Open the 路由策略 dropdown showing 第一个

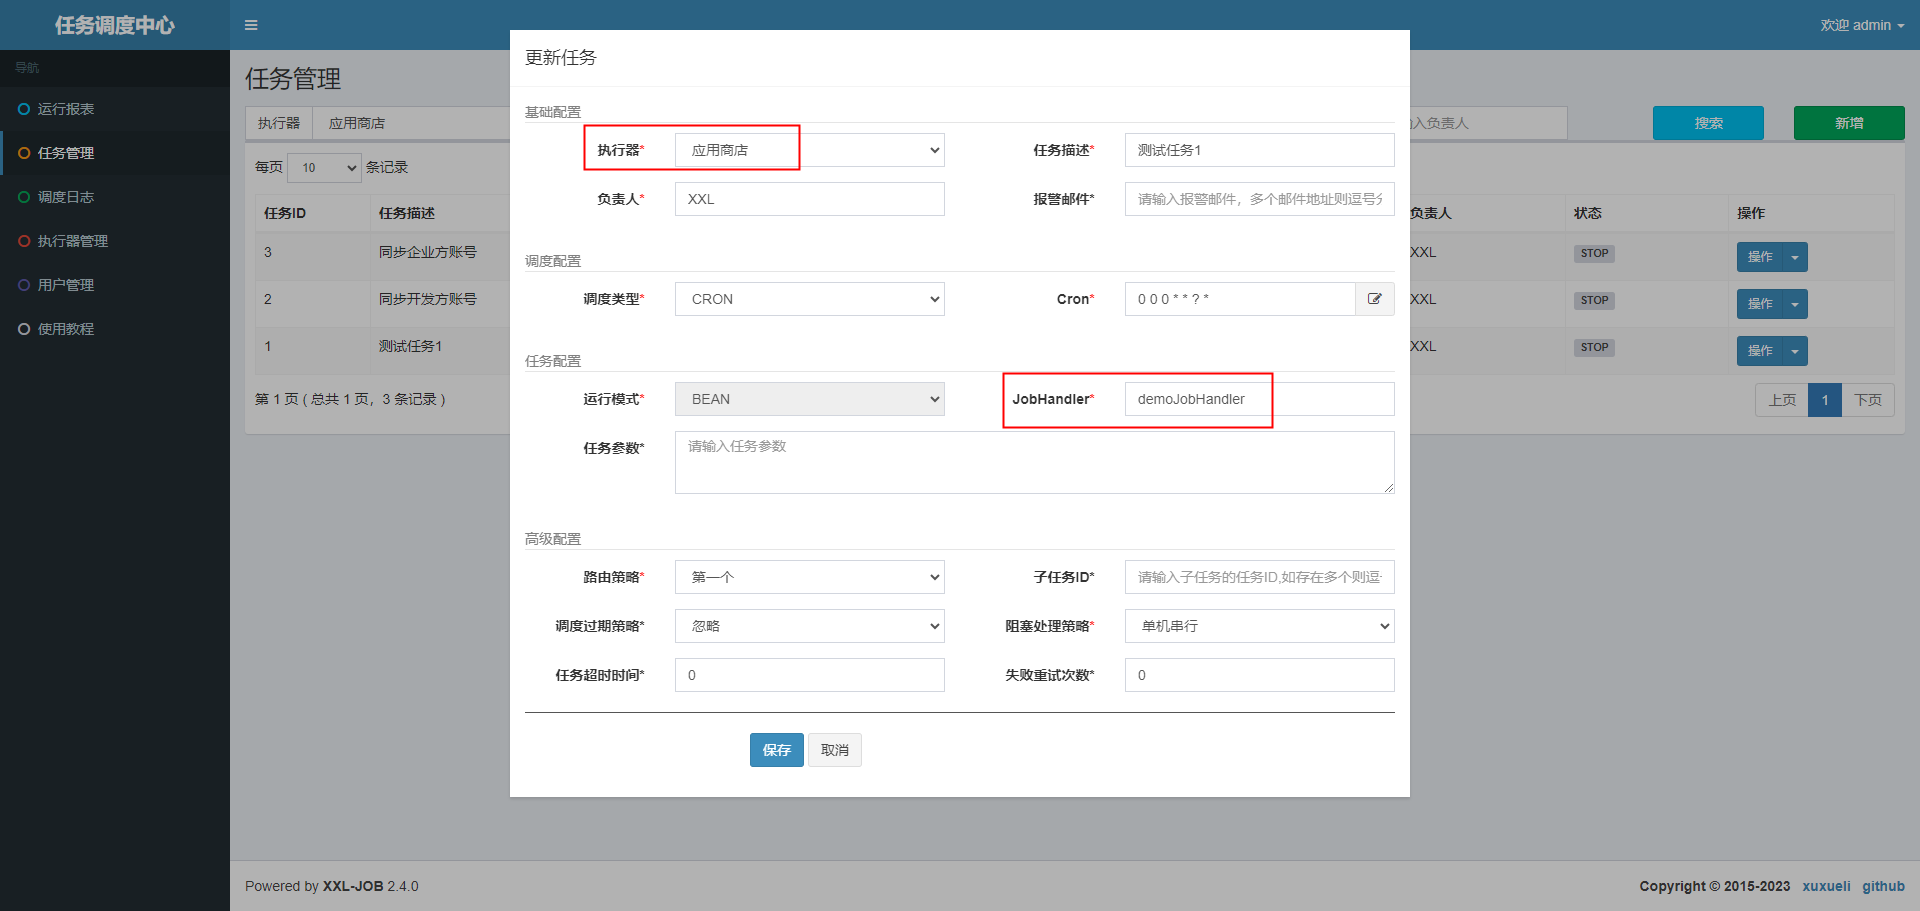[810, 577]
